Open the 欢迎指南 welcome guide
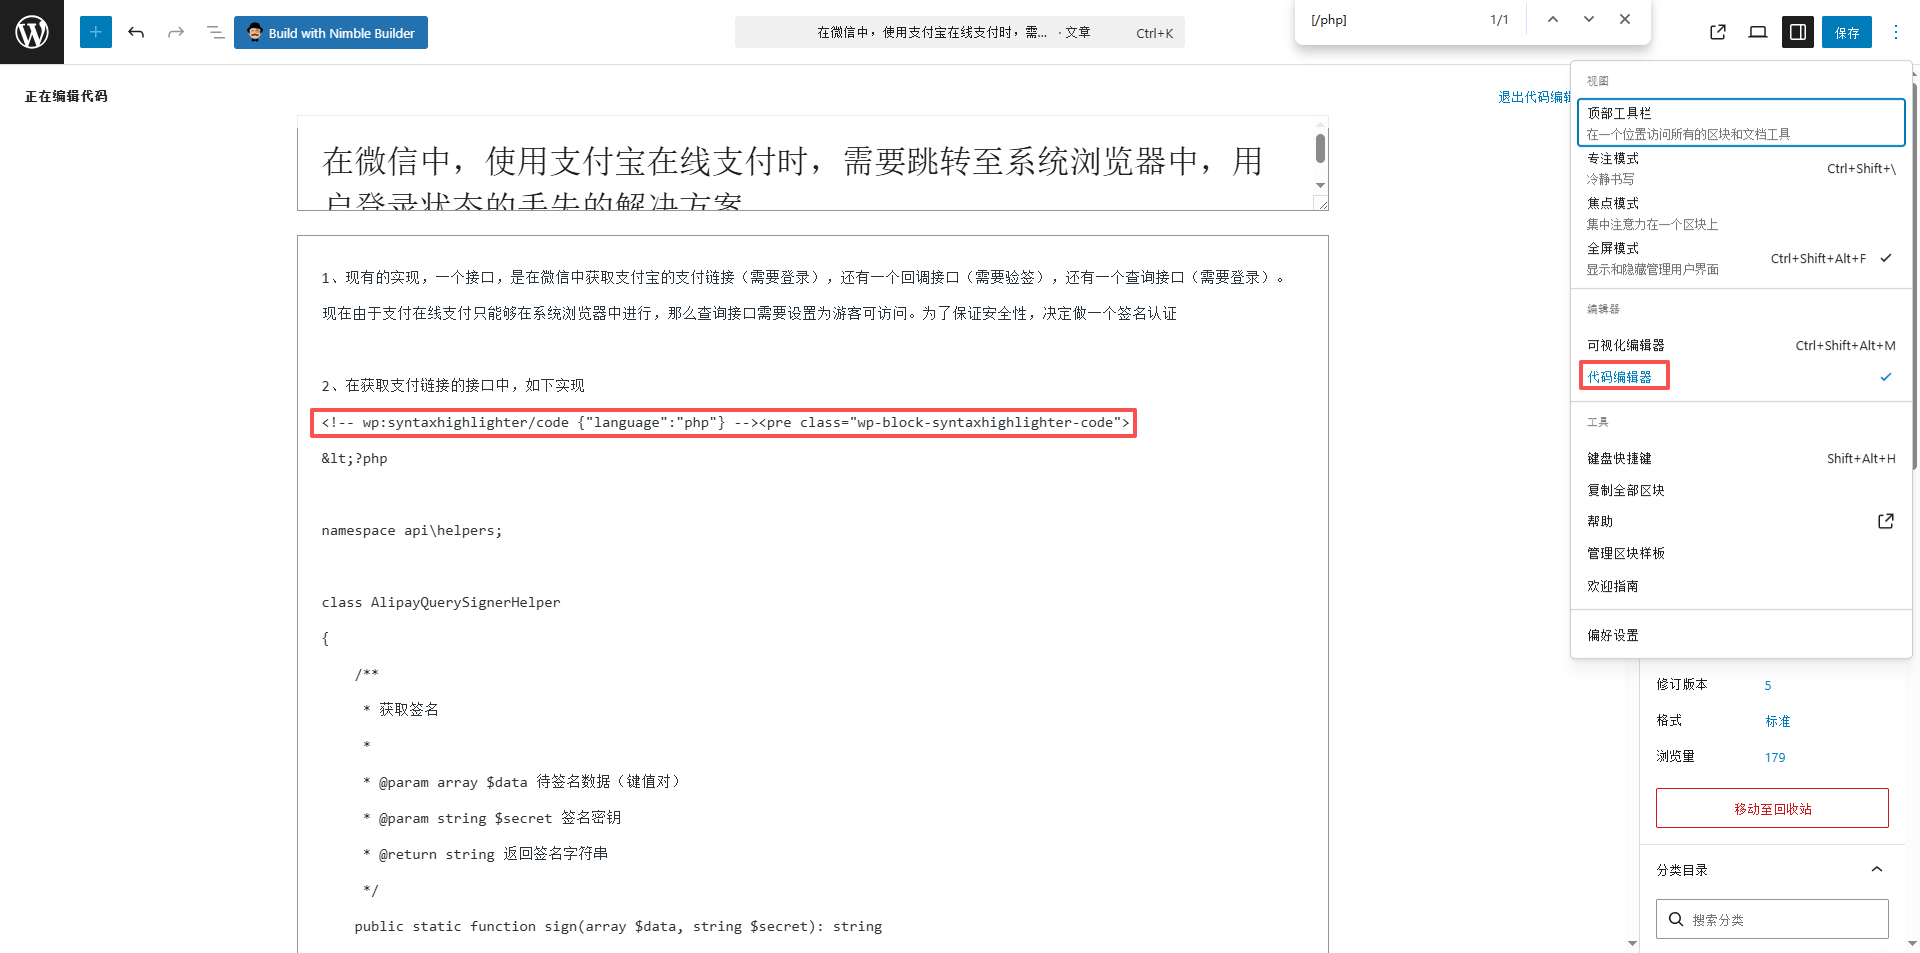Viewport: 1920px width, 953px height. [1741, 586]
